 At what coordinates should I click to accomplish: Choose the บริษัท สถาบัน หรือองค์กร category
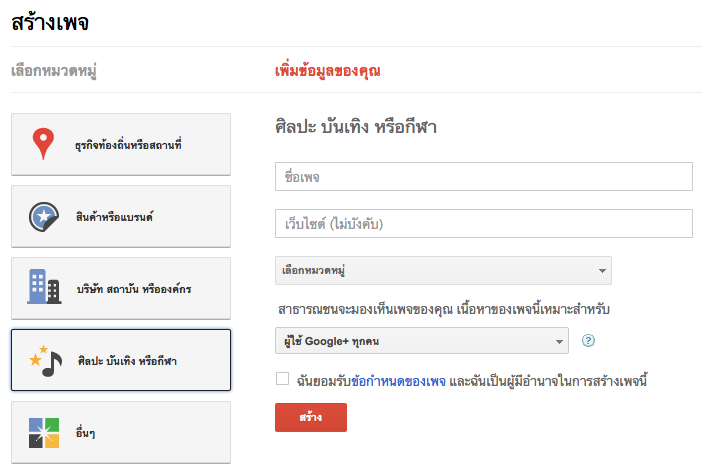[121, 288]
